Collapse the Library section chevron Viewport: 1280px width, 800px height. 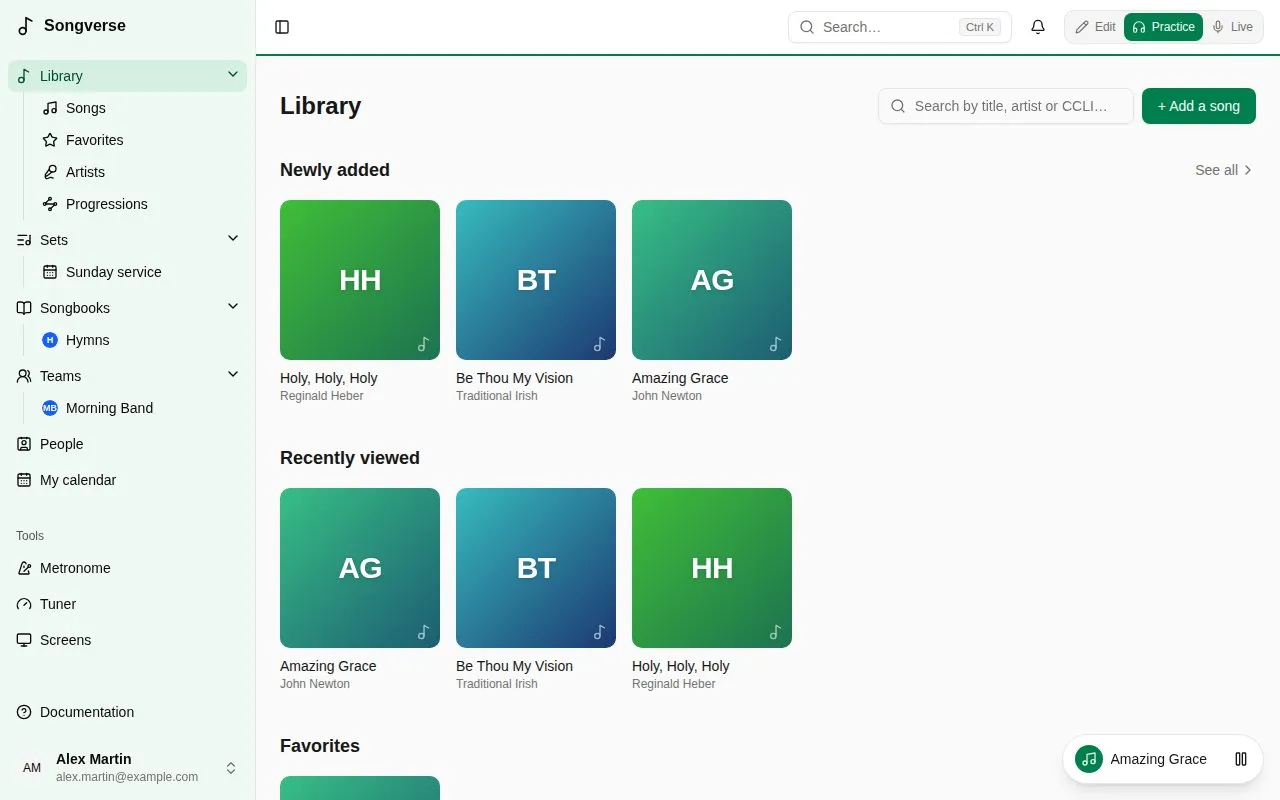pyautogui.click(x=233, y=75)
